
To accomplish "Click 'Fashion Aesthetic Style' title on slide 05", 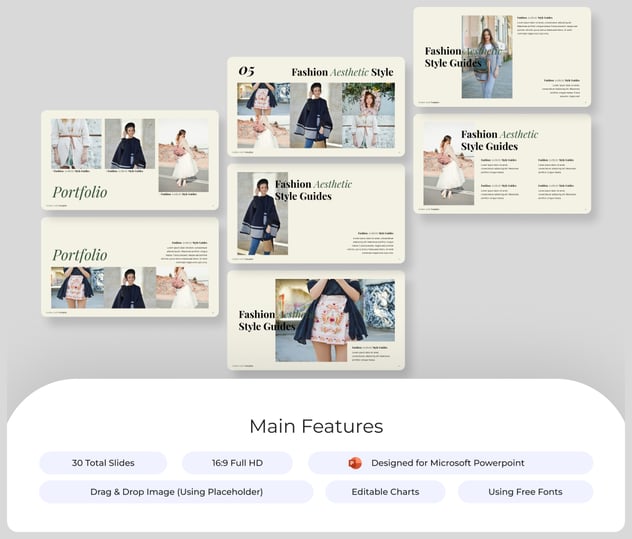I will coord(342,72).
